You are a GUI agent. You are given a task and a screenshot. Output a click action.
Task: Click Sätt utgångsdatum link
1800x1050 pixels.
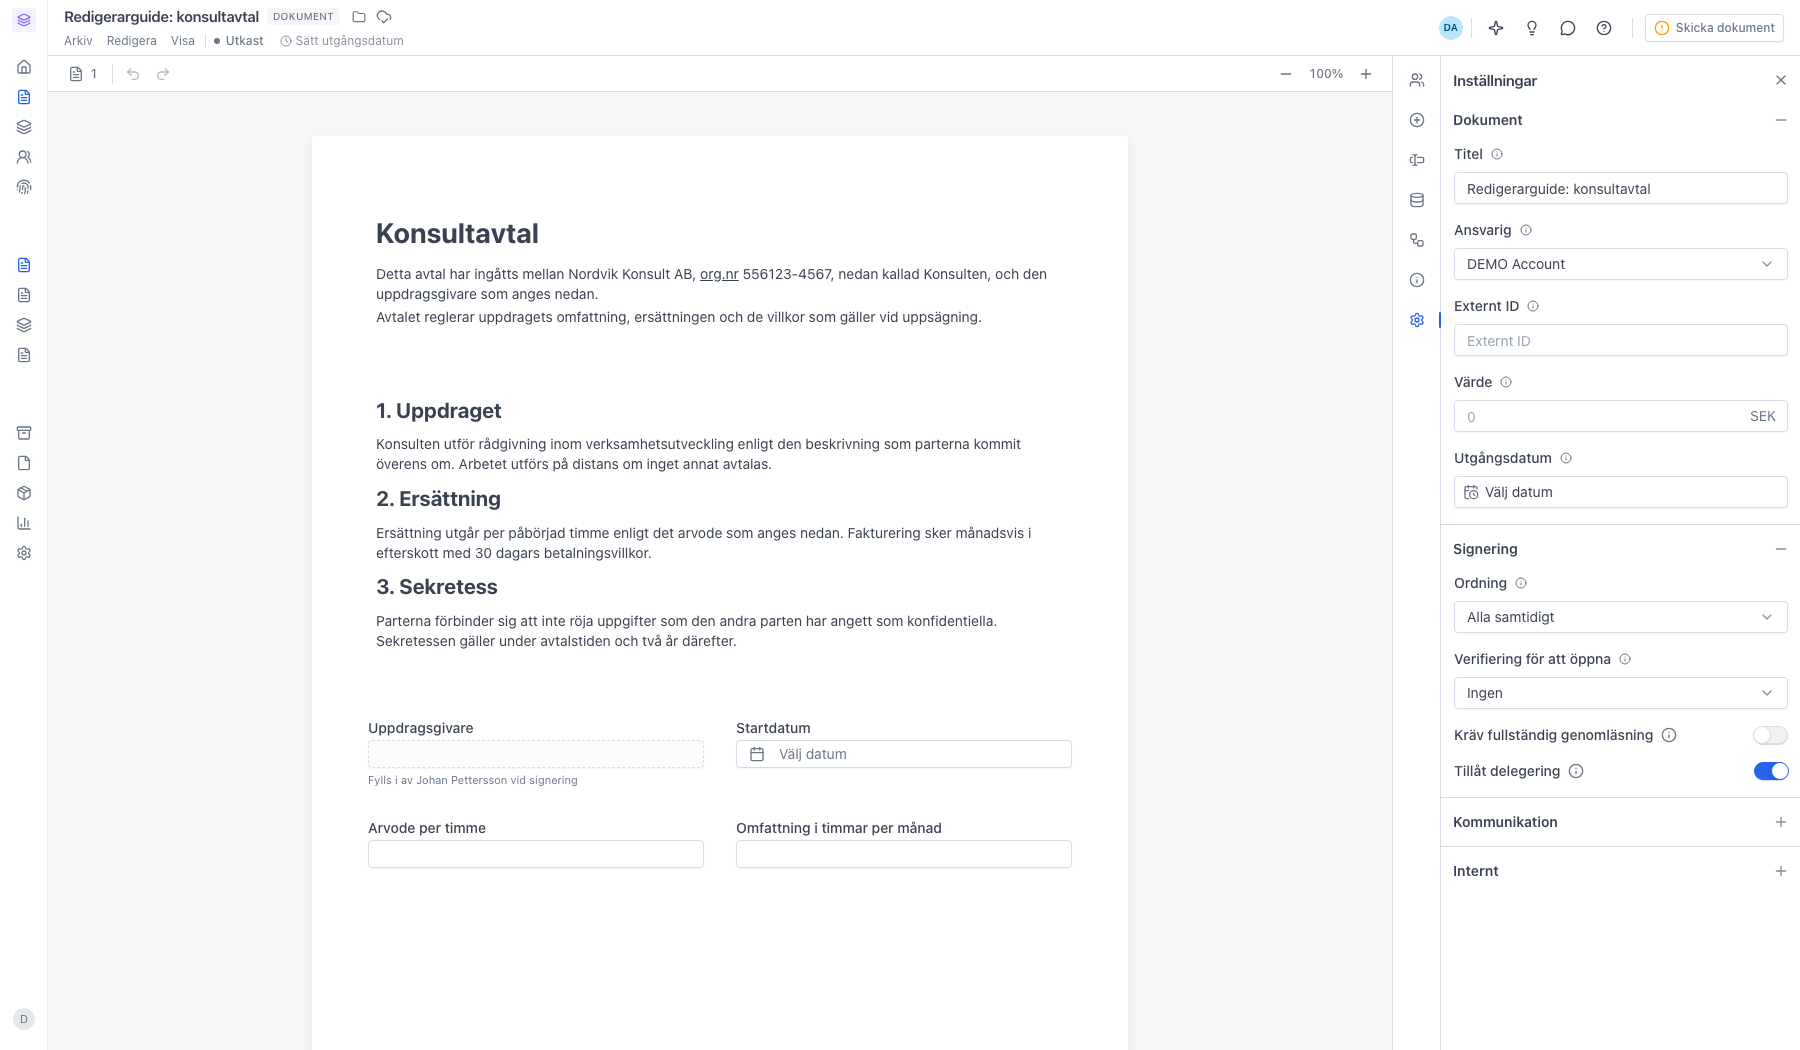pyautogui.click(x=342, y=41)
